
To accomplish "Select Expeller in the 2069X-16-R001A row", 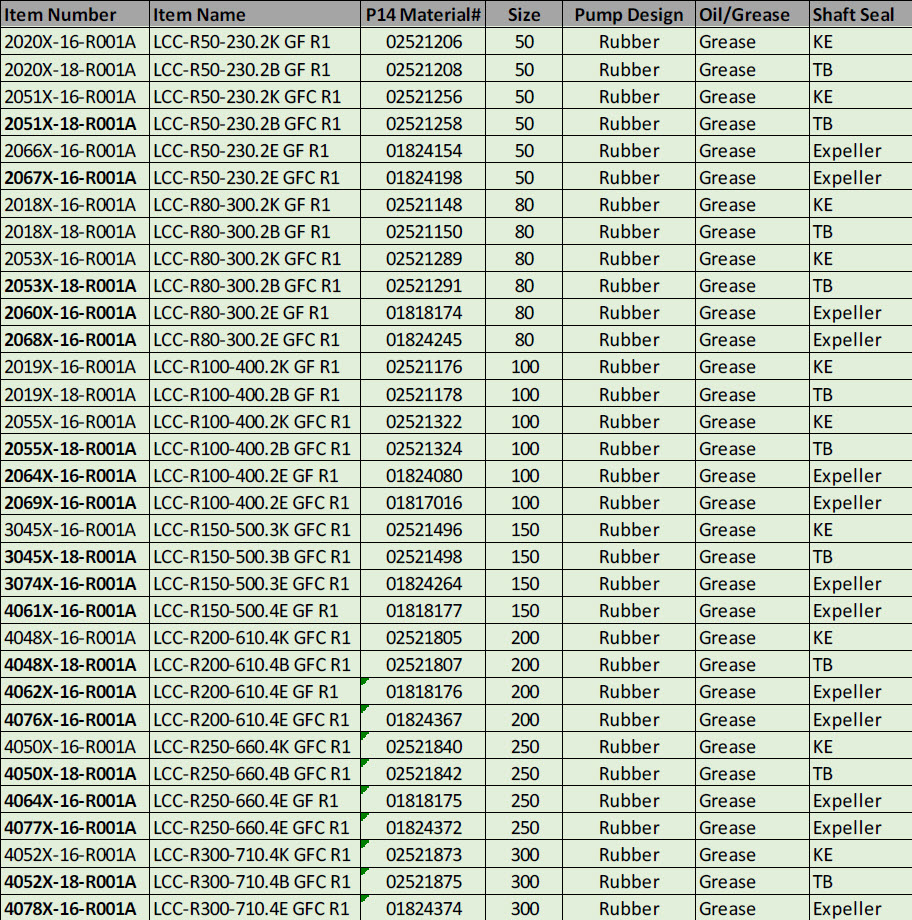I will (861, 502).
